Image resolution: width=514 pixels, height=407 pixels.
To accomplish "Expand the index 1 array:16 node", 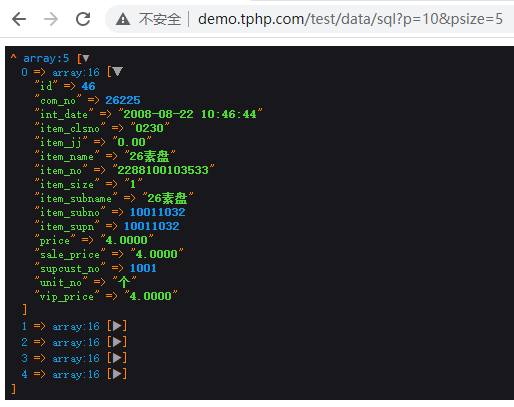I will pos(117,326).
